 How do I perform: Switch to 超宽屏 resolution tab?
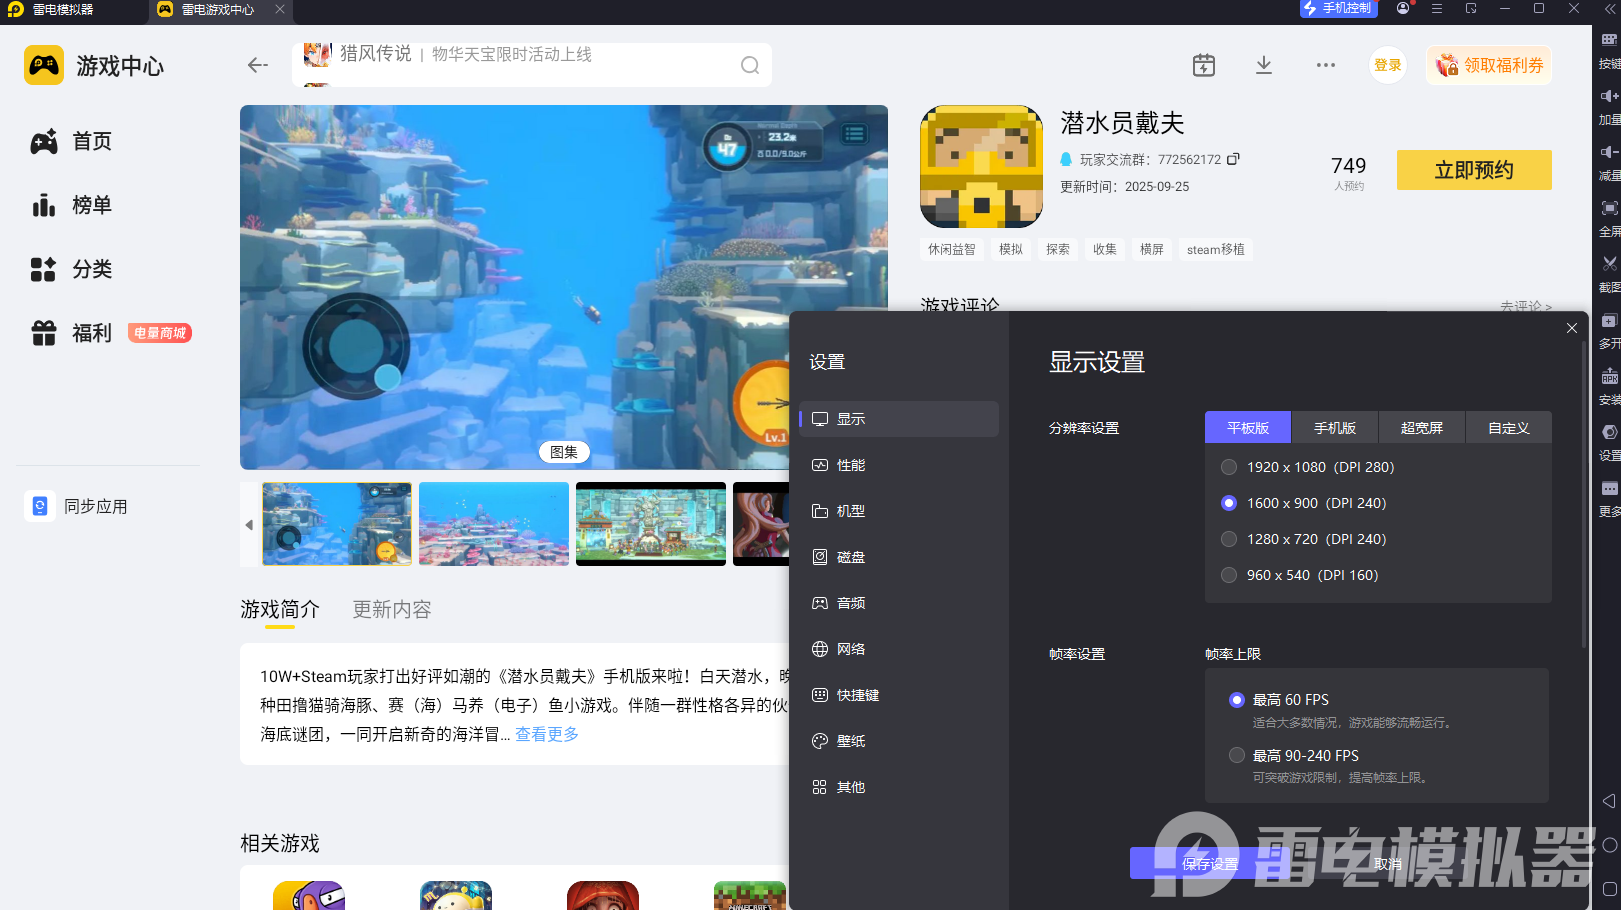point(1422,427)
